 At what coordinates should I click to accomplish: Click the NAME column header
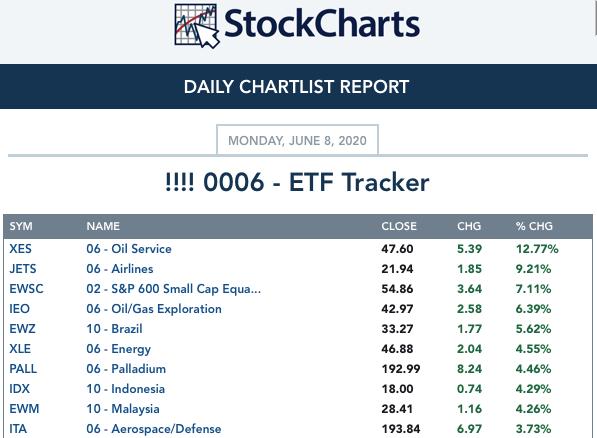[x=103, y=226]
